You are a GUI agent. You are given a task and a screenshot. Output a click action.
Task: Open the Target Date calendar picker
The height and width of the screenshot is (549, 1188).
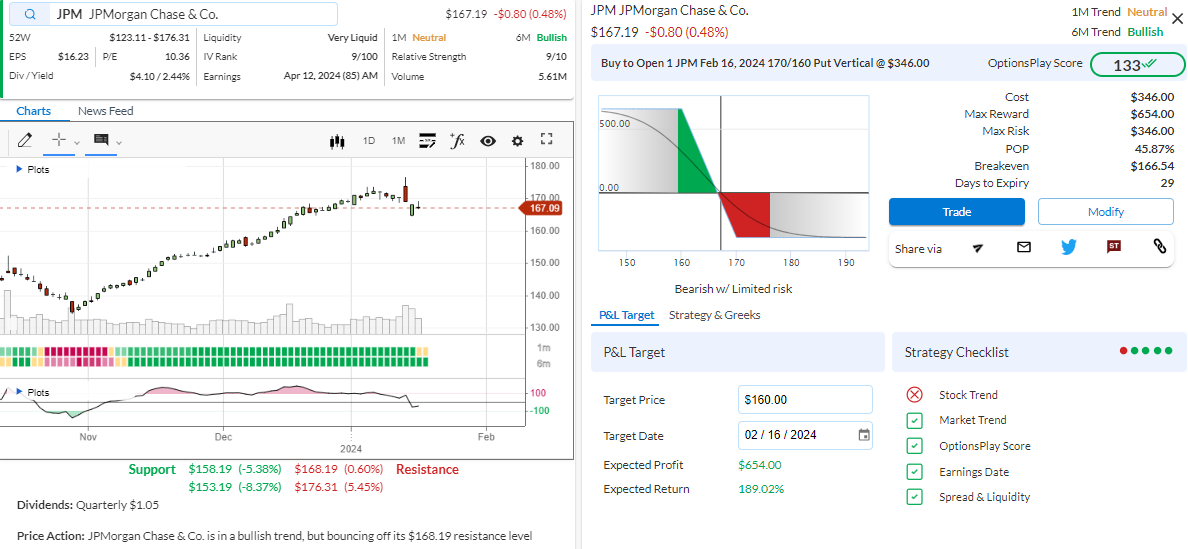[x=864, y=435]
